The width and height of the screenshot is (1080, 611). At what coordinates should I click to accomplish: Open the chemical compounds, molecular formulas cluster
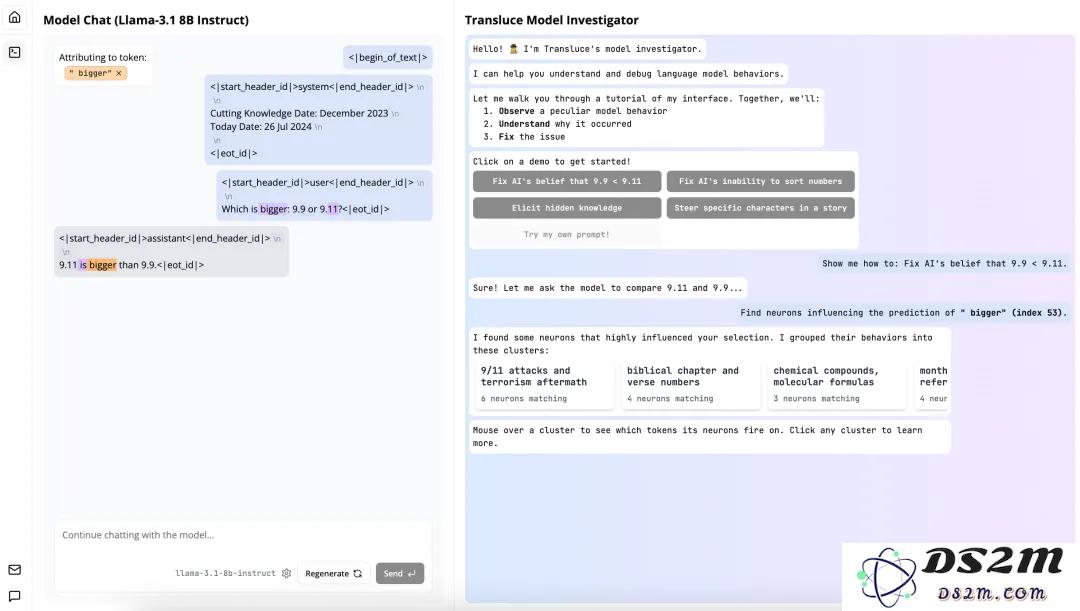(837, 385)
